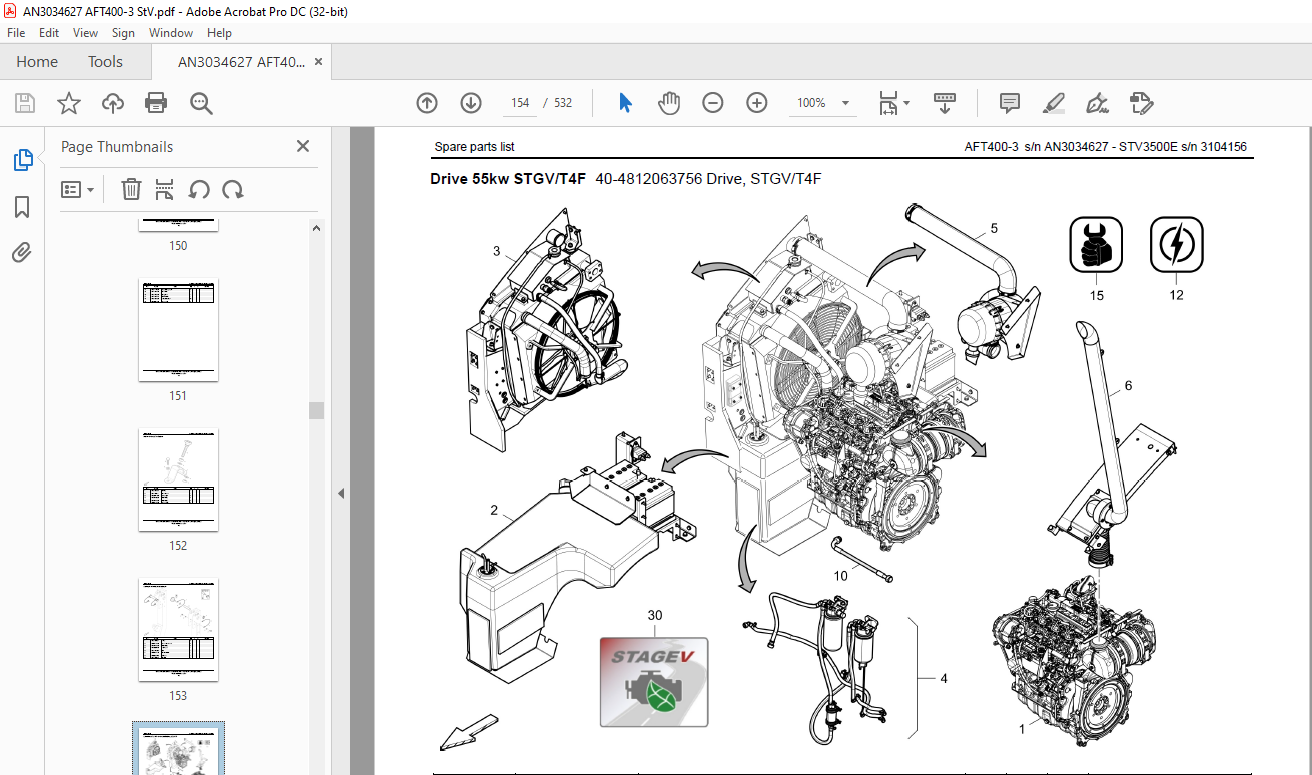Screen dimensions: 1312x775
Task: Rotate page clockwise icon
Action: tap(233, 189)
